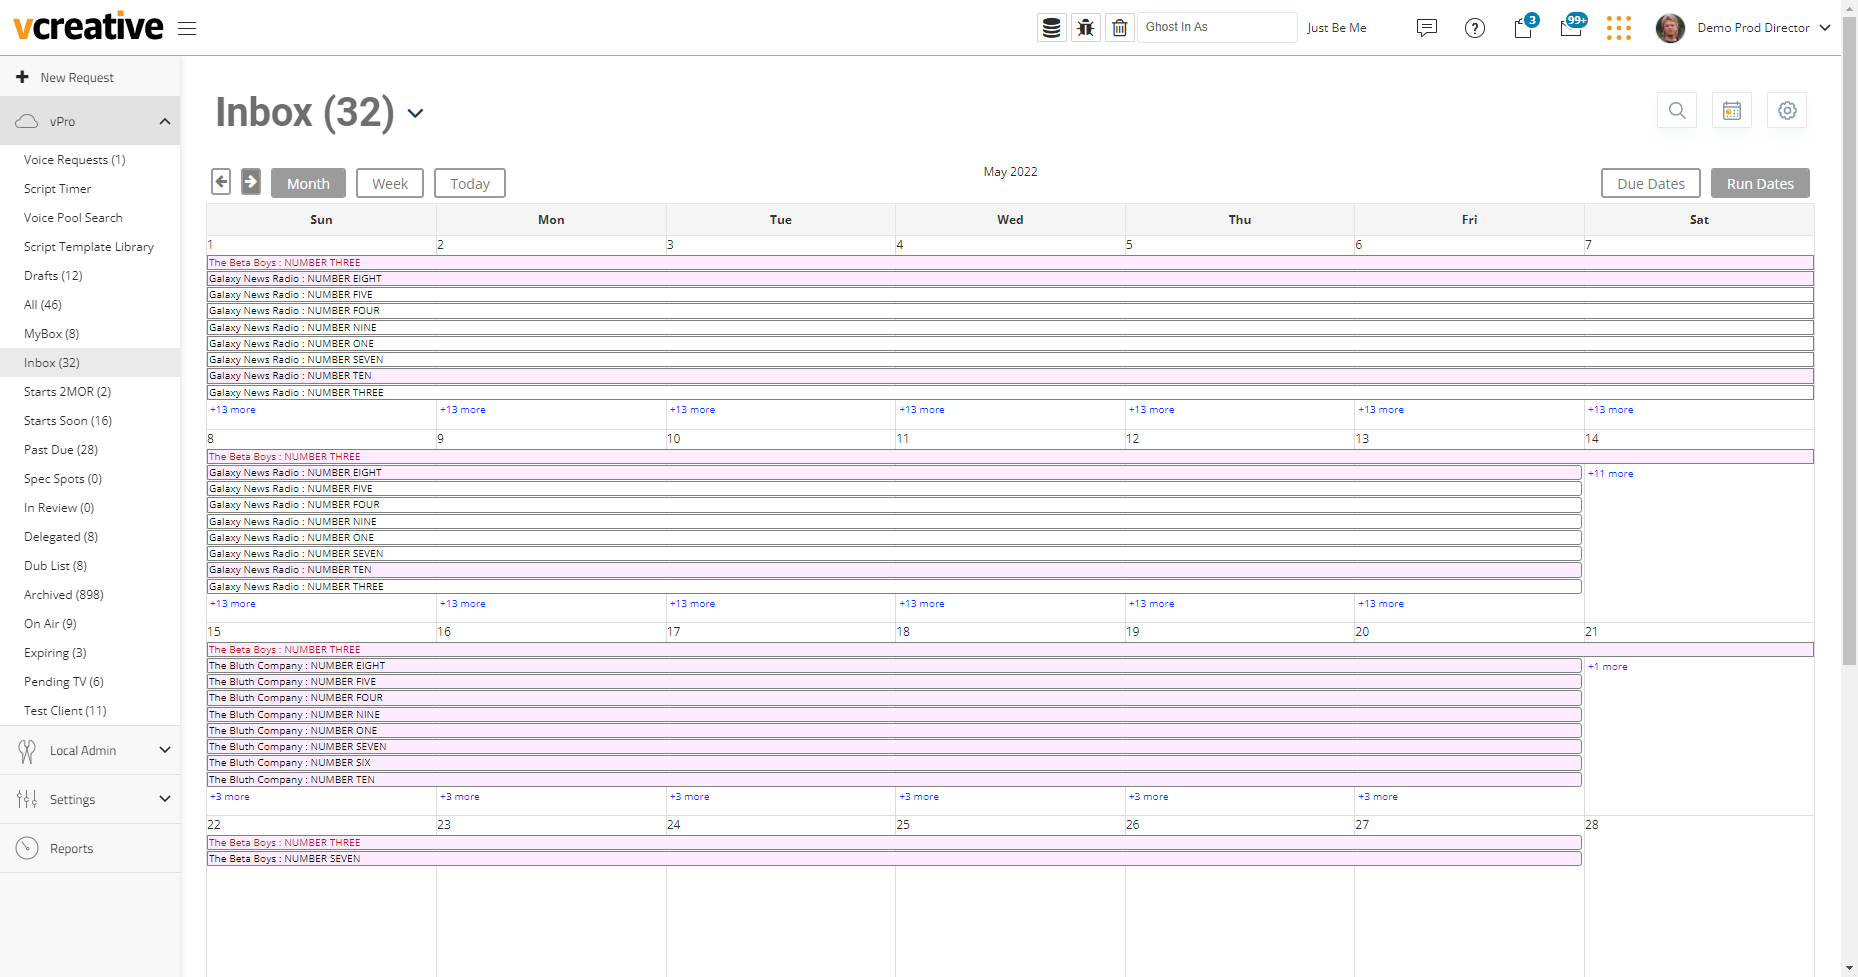
Task: Click the Reports clock icon
Action: click(27, 848)
